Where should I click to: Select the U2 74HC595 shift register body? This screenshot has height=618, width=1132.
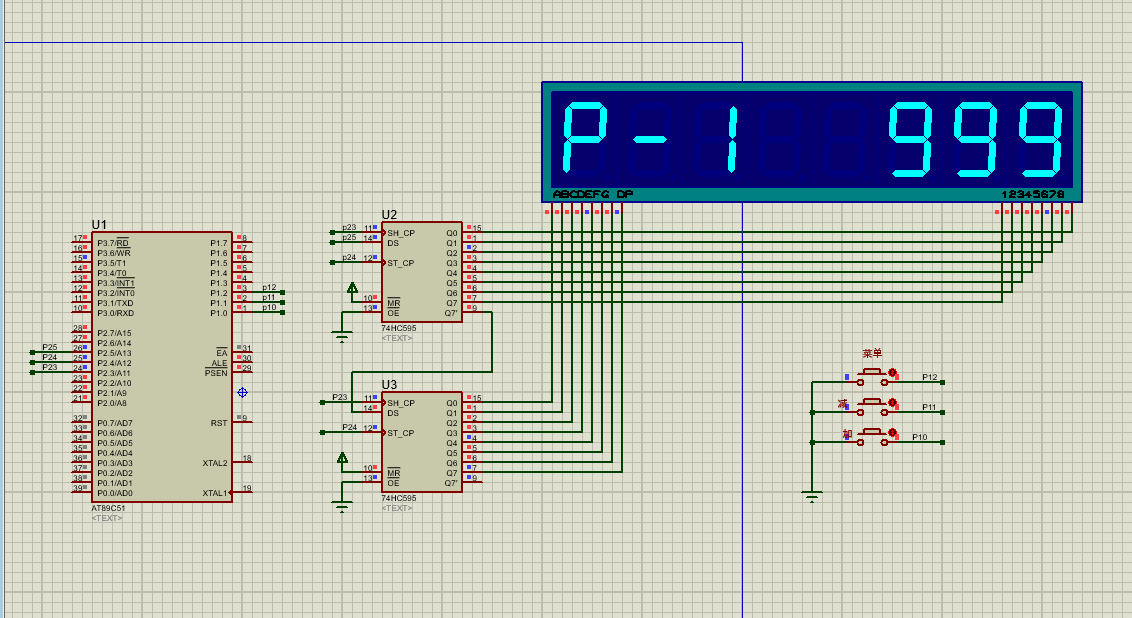pyautogui.click(x=422, y=271)
